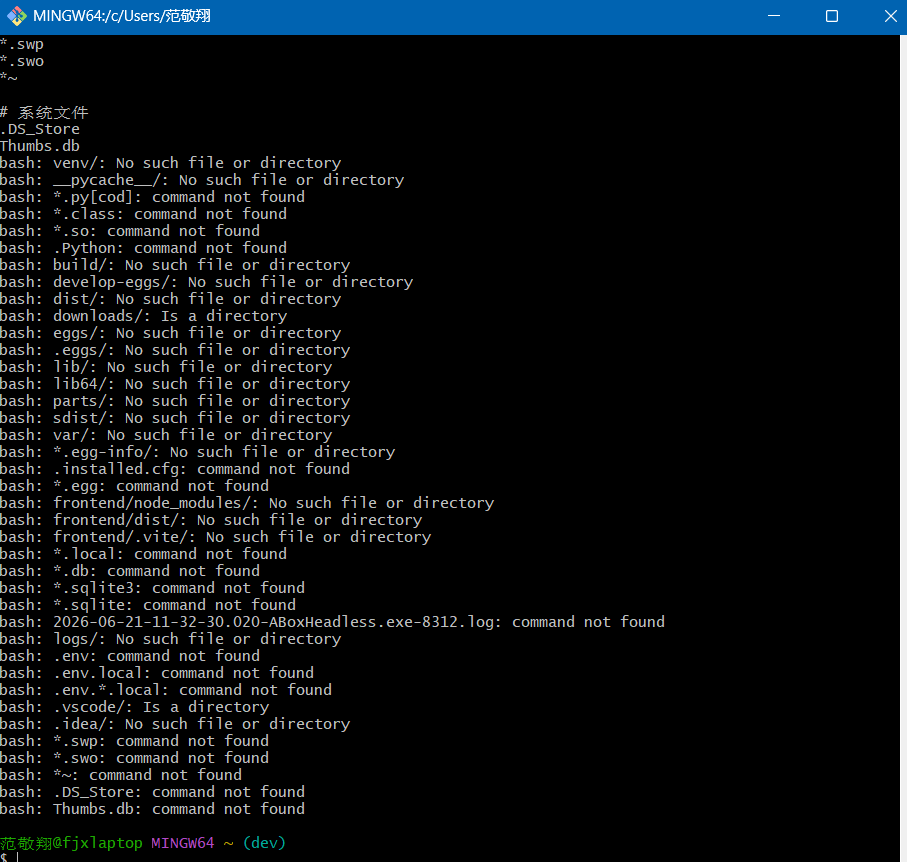Click the 'bash: __pycache__/' error line
This screenshot has width=907, height=862.
tap(202, 180)
